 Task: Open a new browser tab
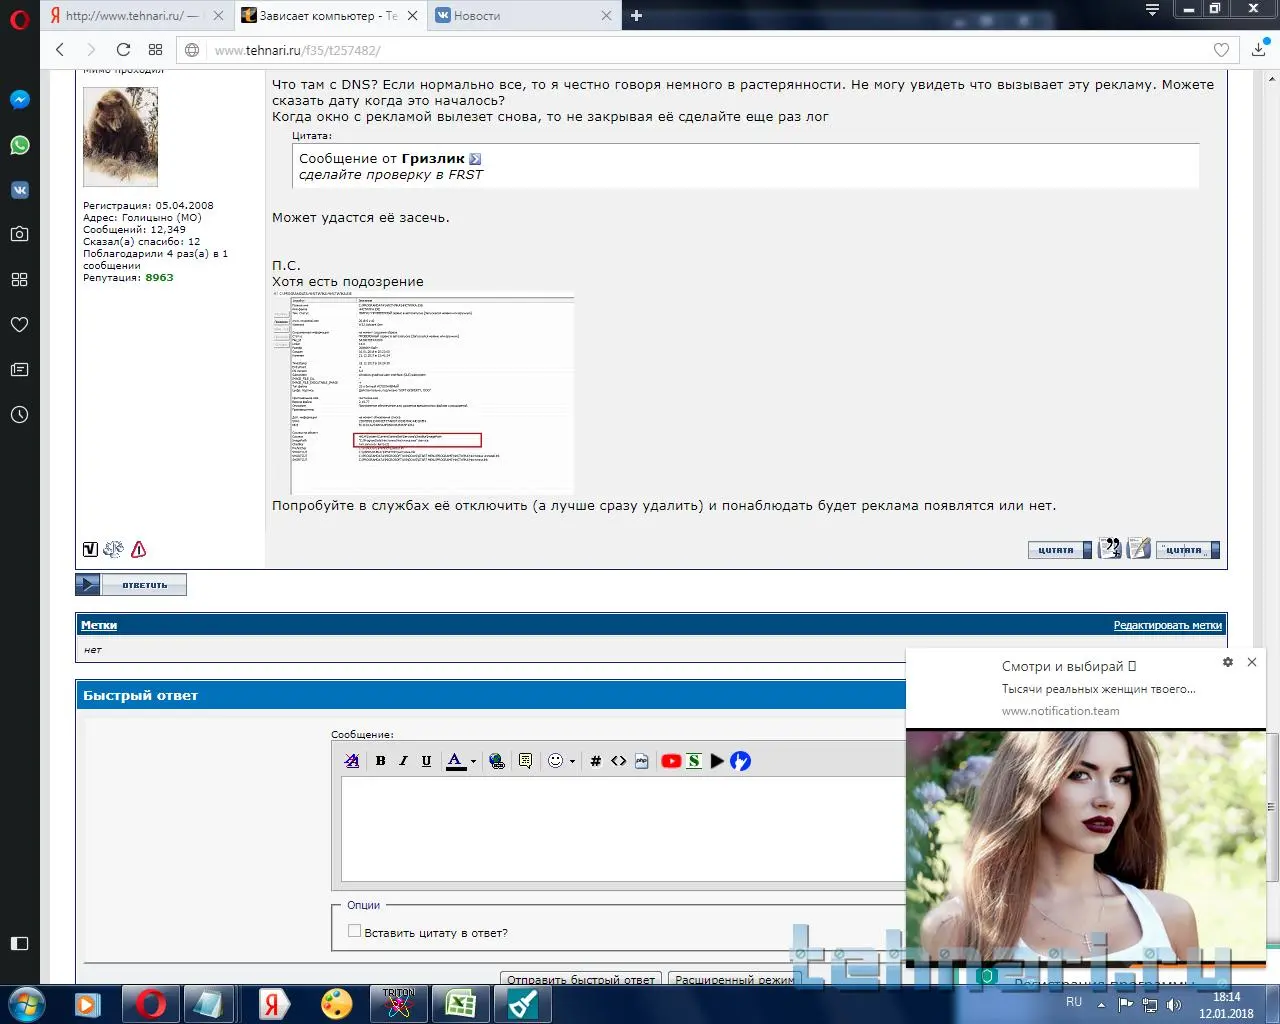(636, 16)
